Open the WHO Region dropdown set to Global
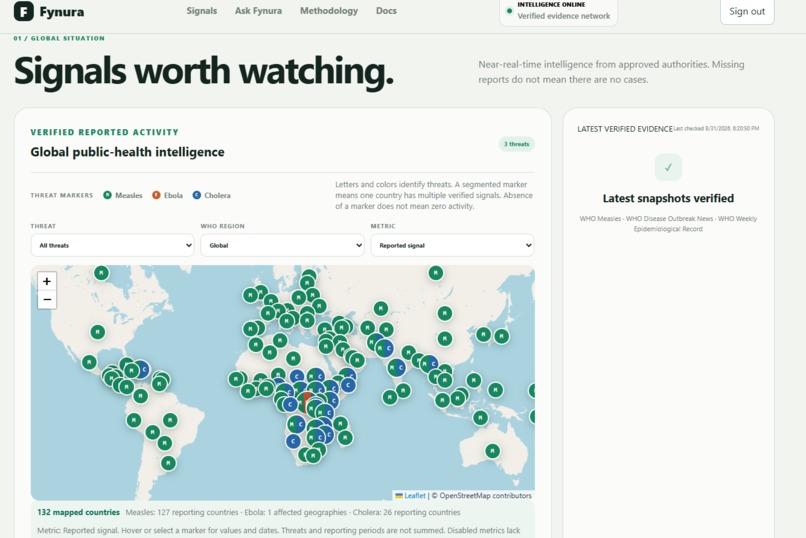Screen dimensions: 806x538 282,245
